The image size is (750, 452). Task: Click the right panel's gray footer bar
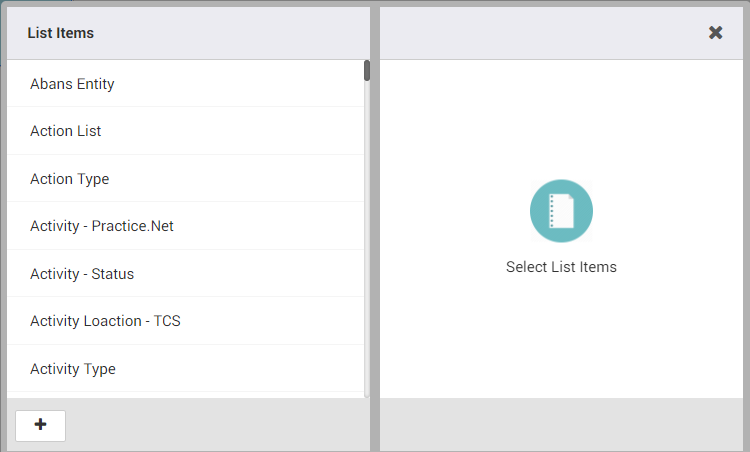561,425
